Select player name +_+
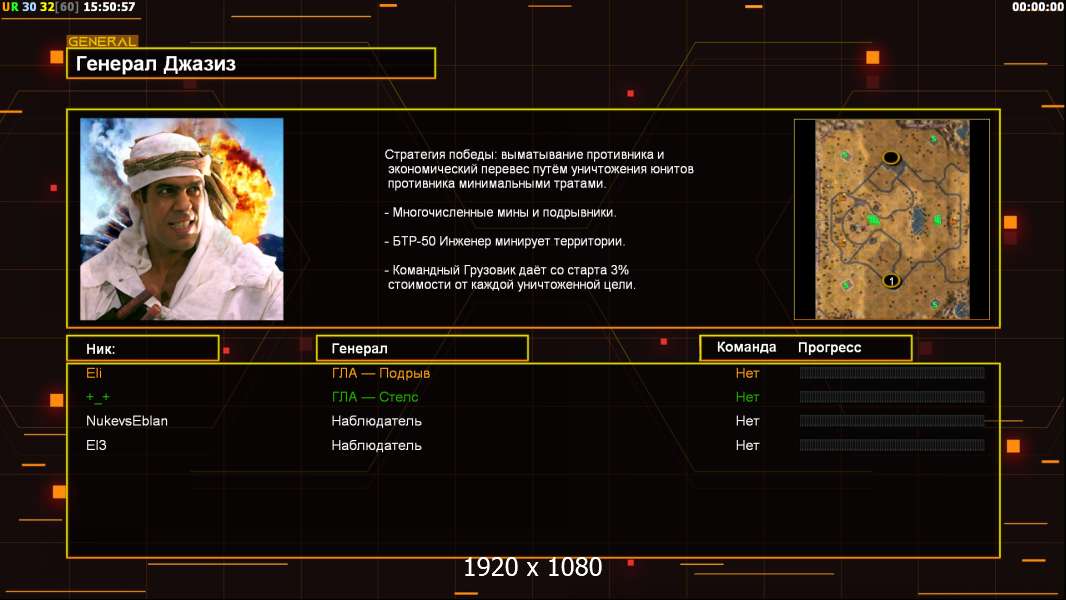Viewport: 1066px width, 600px height. [x=98, y=397]
